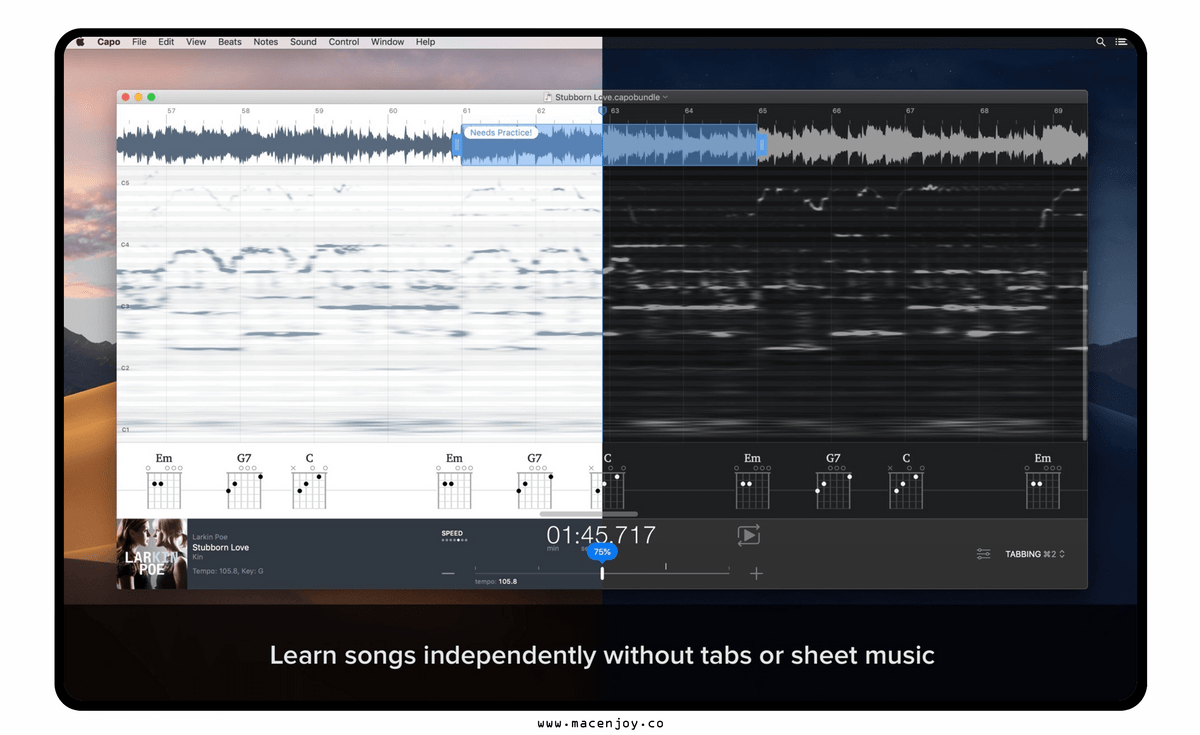The image size is (1200, 735).
Task: Jump to measure 64 in the timeline
Action: (689, 110)
